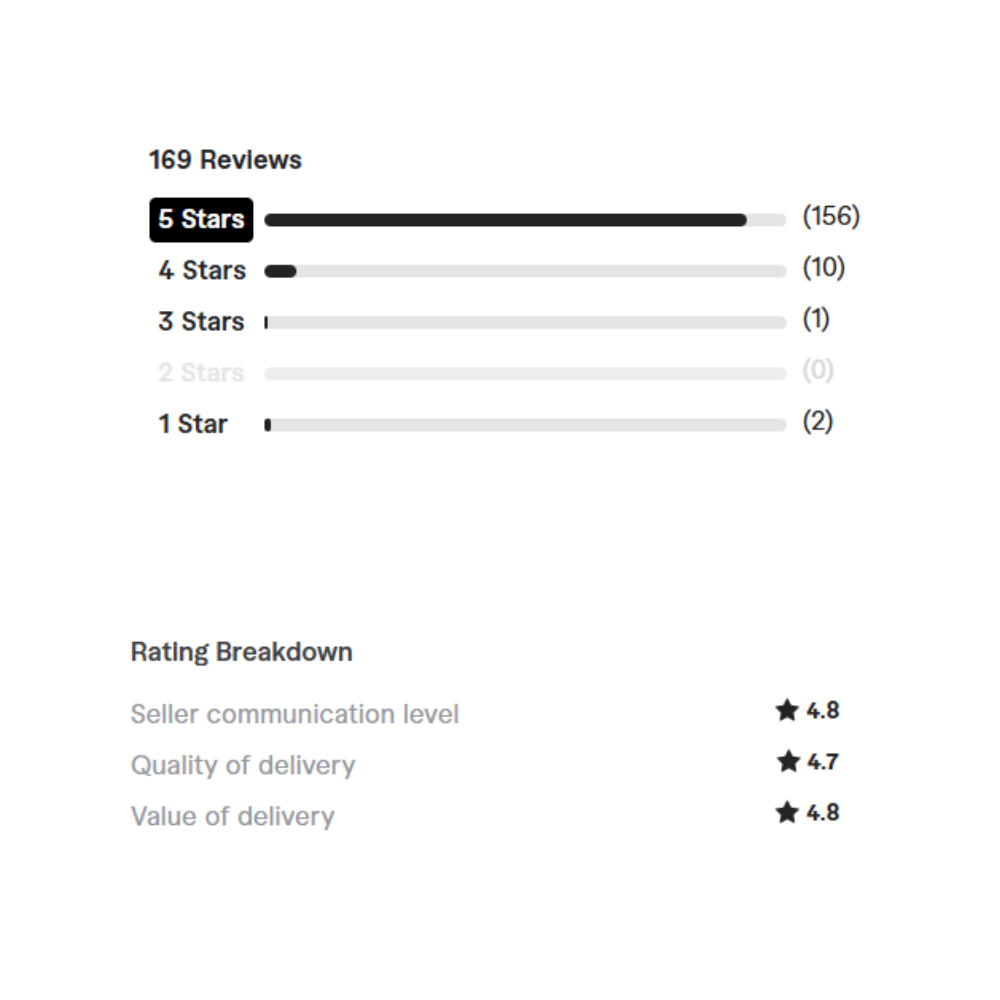Click the Rating Breakdown heading
The height and width of the screenshot is (1000, 1000).
(241, 652)
